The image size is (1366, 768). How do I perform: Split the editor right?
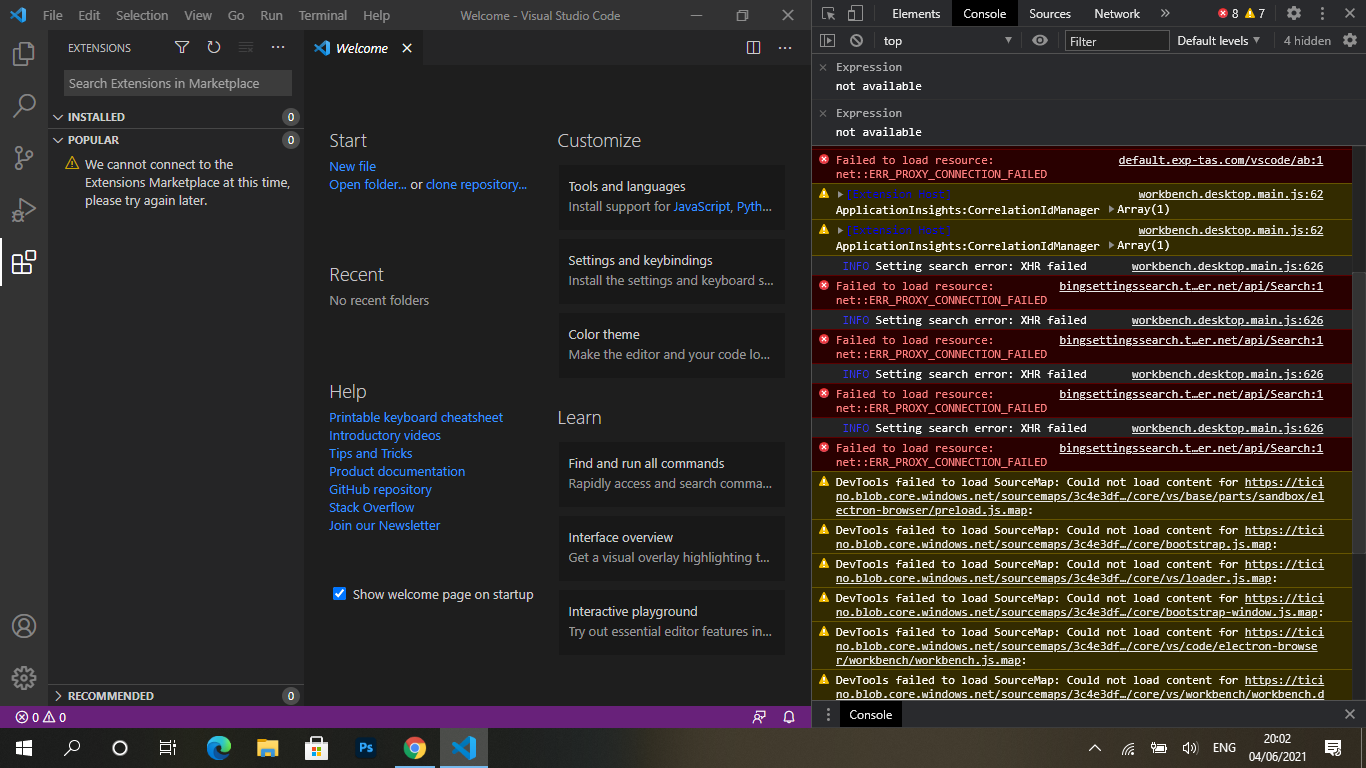(x=754, y=48)
